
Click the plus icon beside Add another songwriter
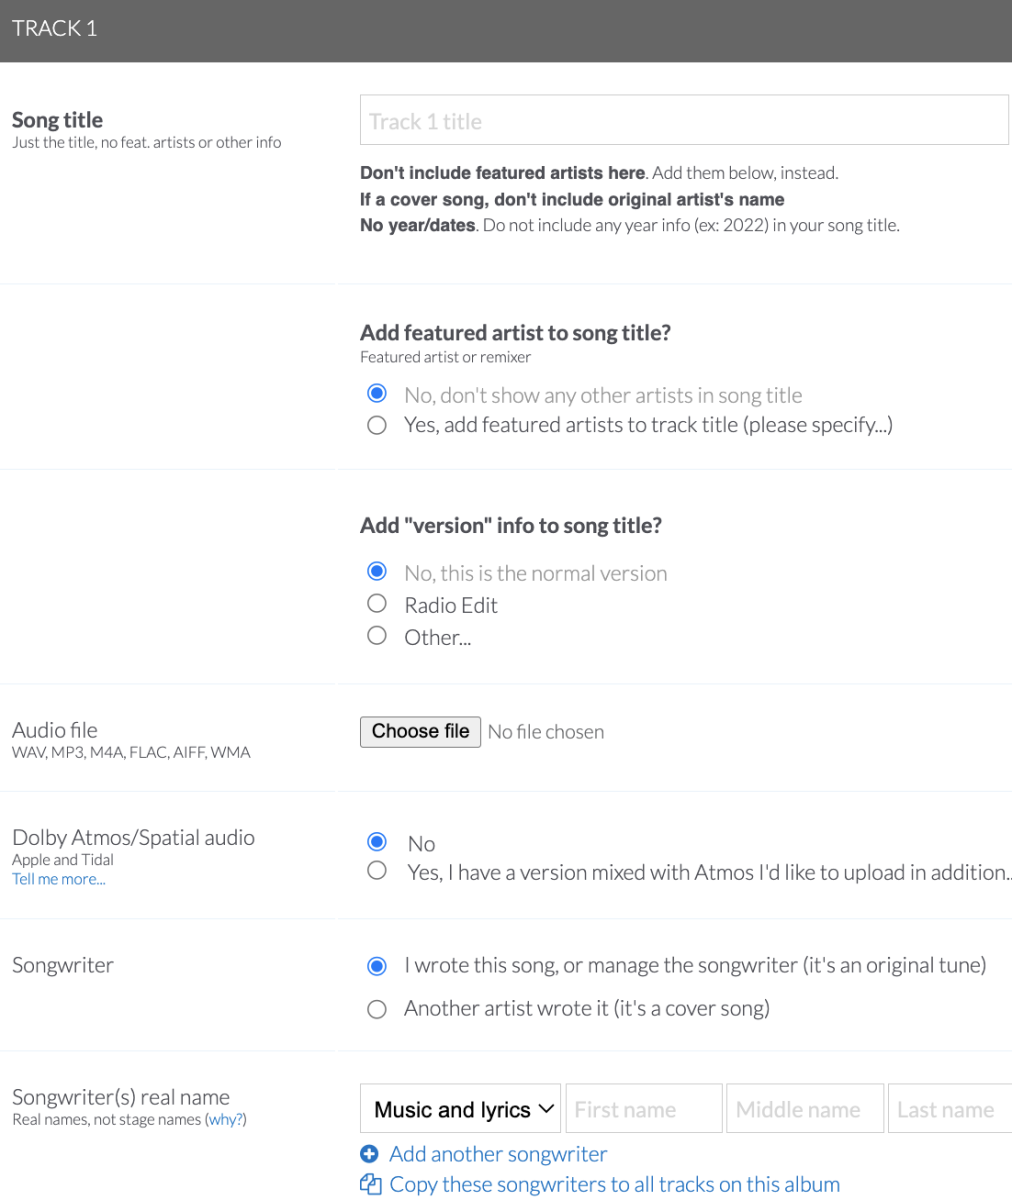[x=369, y=1154]
